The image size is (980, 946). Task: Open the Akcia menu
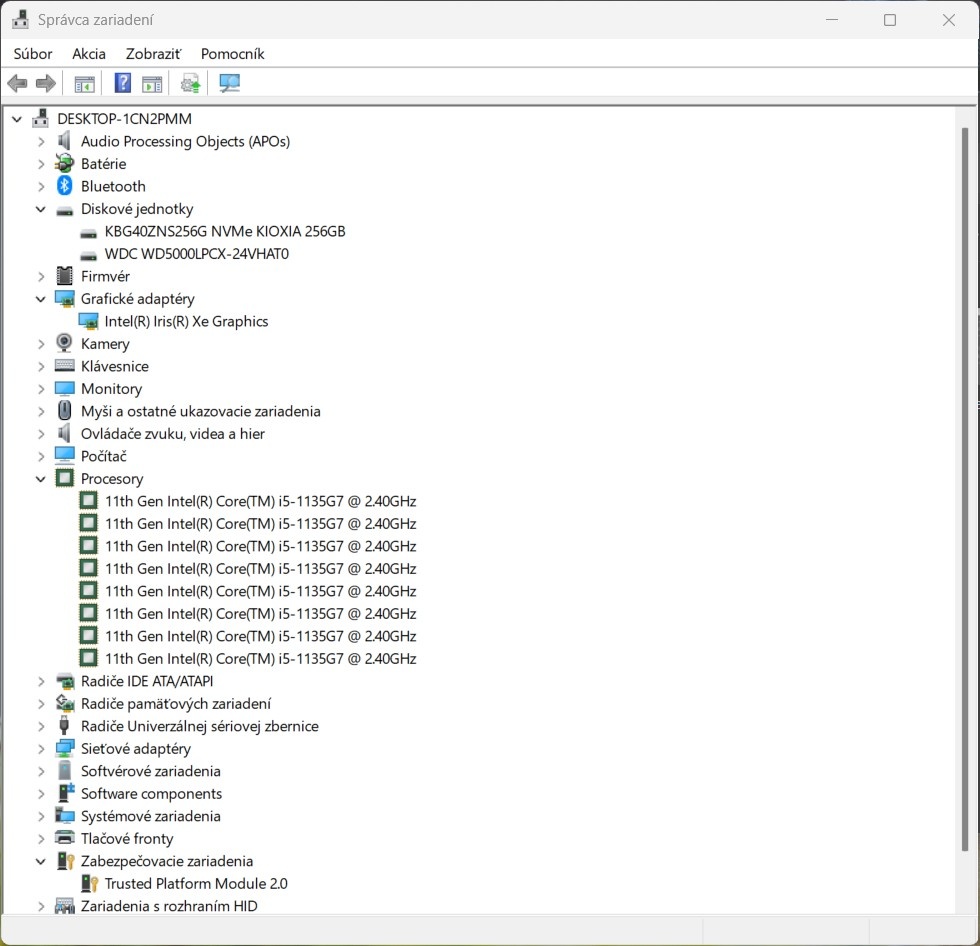click(89, 54)
